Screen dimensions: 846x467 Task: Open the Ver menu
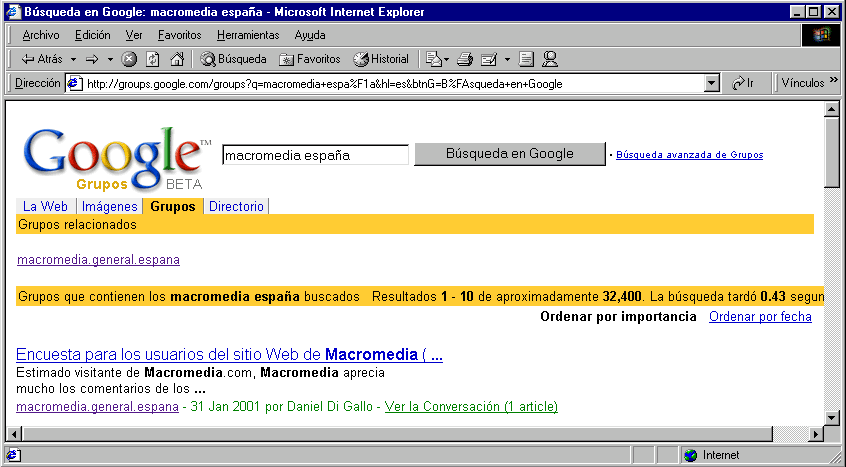point(134,35)
